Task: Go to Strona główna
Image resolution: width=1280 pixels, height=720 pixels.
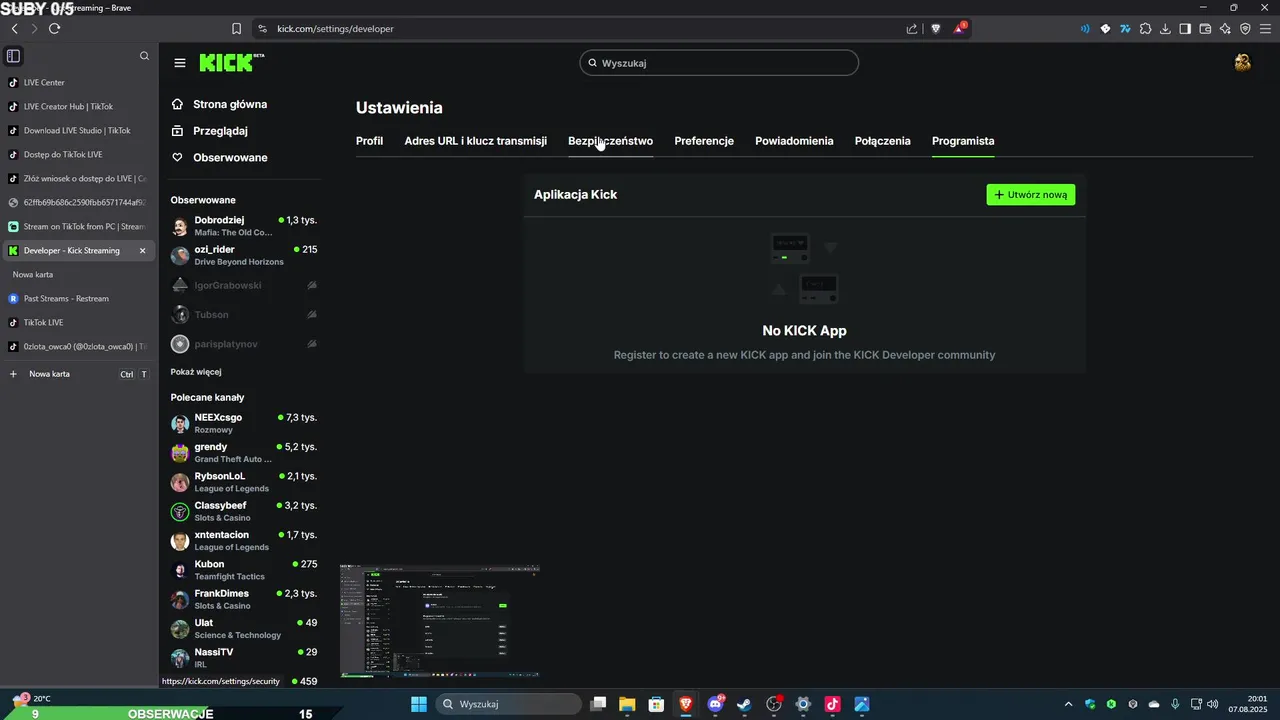Action: pyautogui.click(x=218, y=104)
